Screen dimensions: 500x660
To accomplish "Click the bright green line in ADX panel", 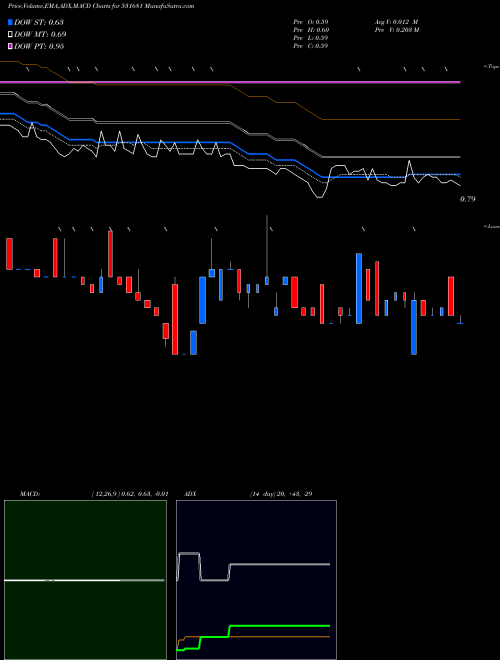I will 278,626.
